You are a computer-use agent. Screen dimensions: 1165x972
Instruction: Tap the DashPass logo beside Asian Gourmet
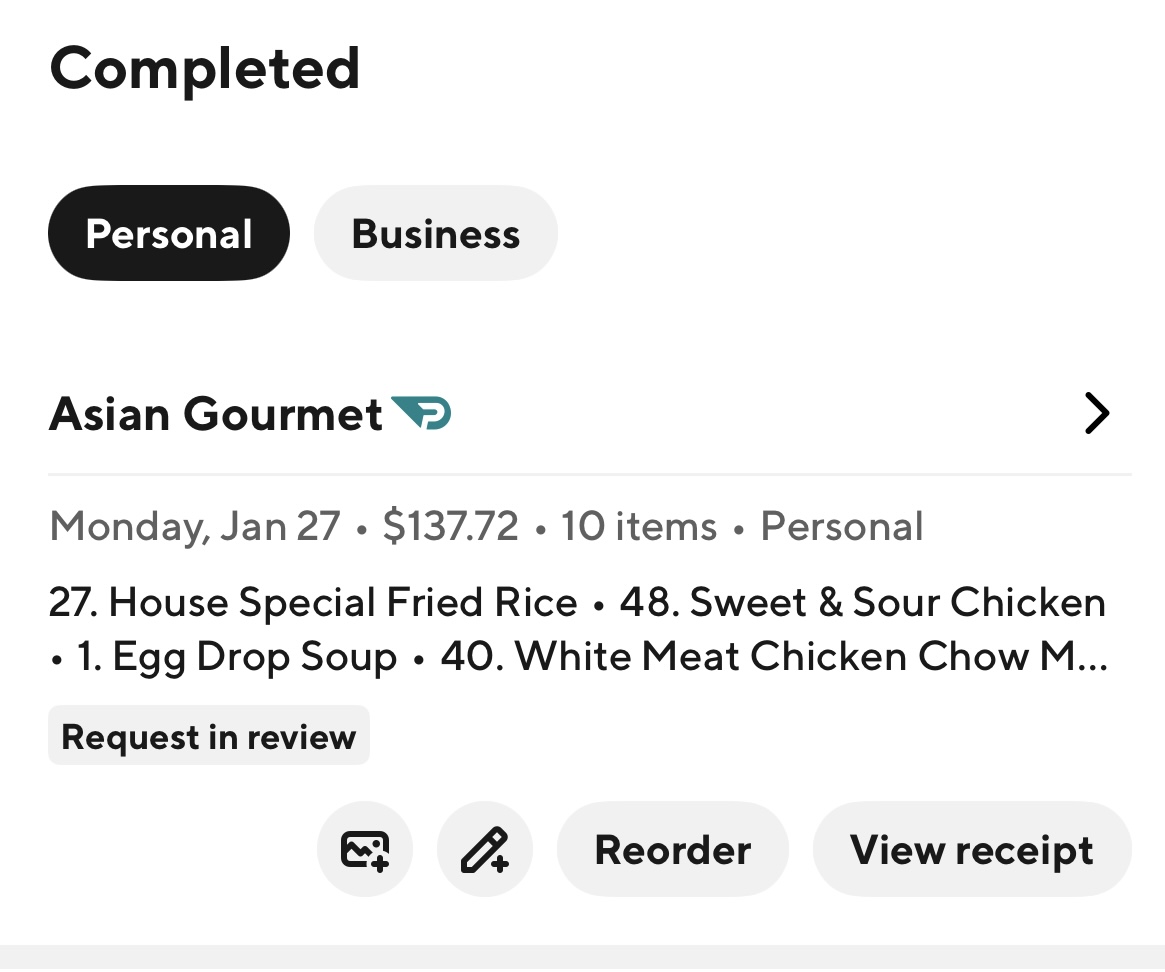[421, 412]
